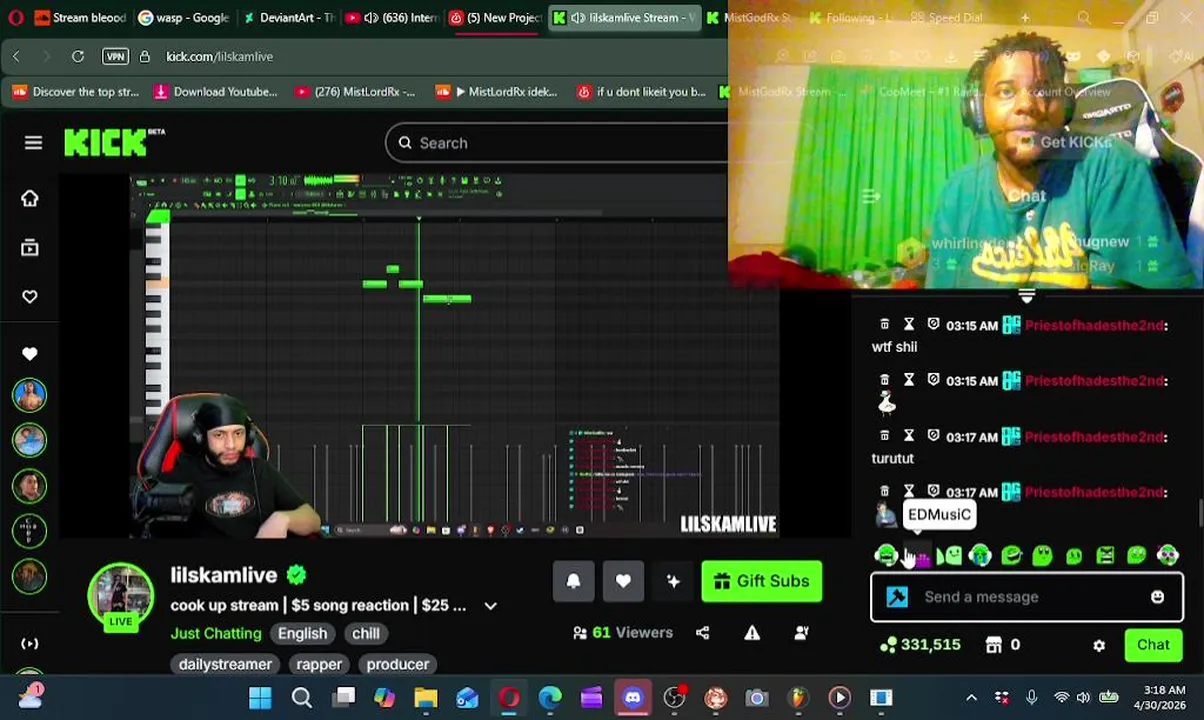Timeout user on 'wtf shii' message hourglass

(x=909, y=325)
